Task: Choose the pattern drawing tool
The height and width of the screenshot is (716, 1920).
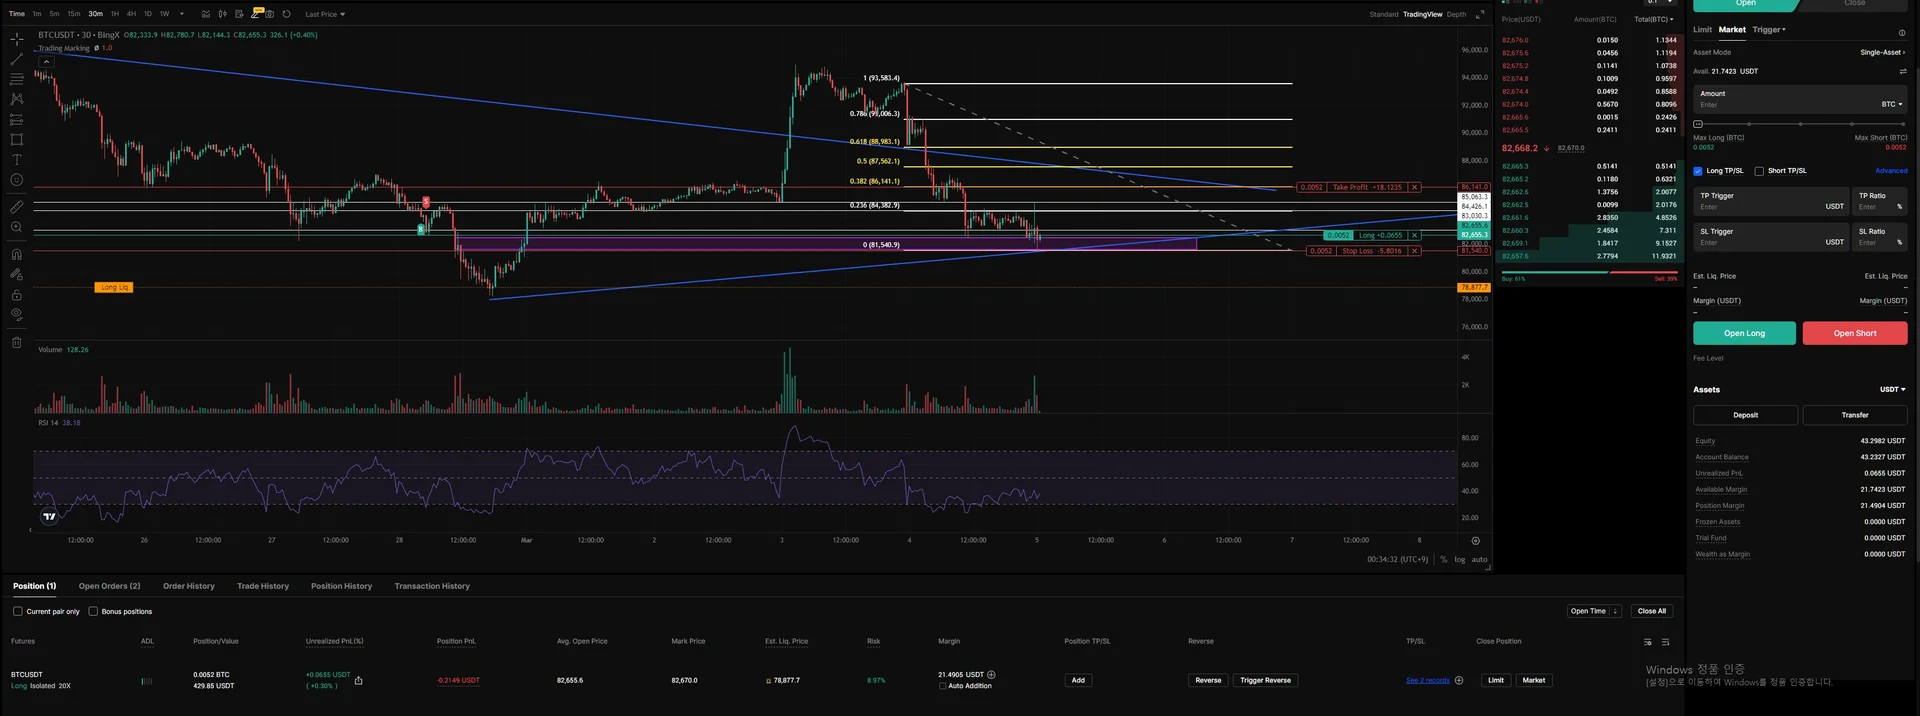Action: click(x=17, y=99)
